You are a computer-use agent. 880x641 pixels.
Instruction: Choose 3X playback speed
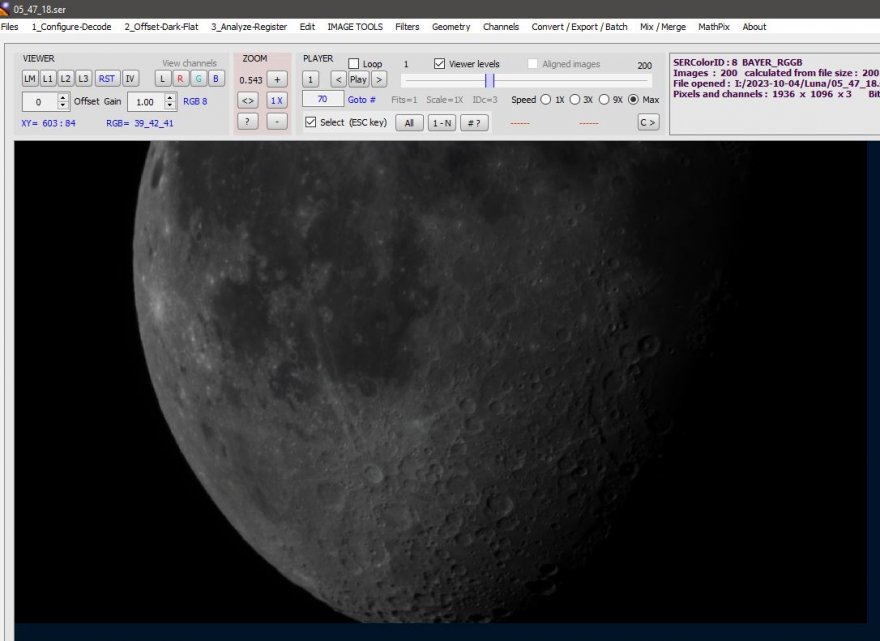coord(575,99)
